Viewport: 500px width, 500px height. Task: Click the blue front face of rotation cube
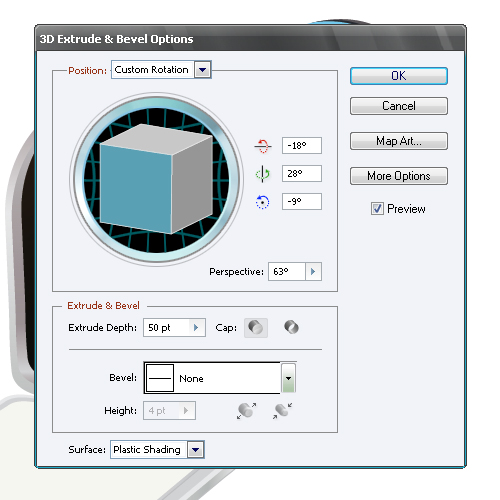coord(136,188)
